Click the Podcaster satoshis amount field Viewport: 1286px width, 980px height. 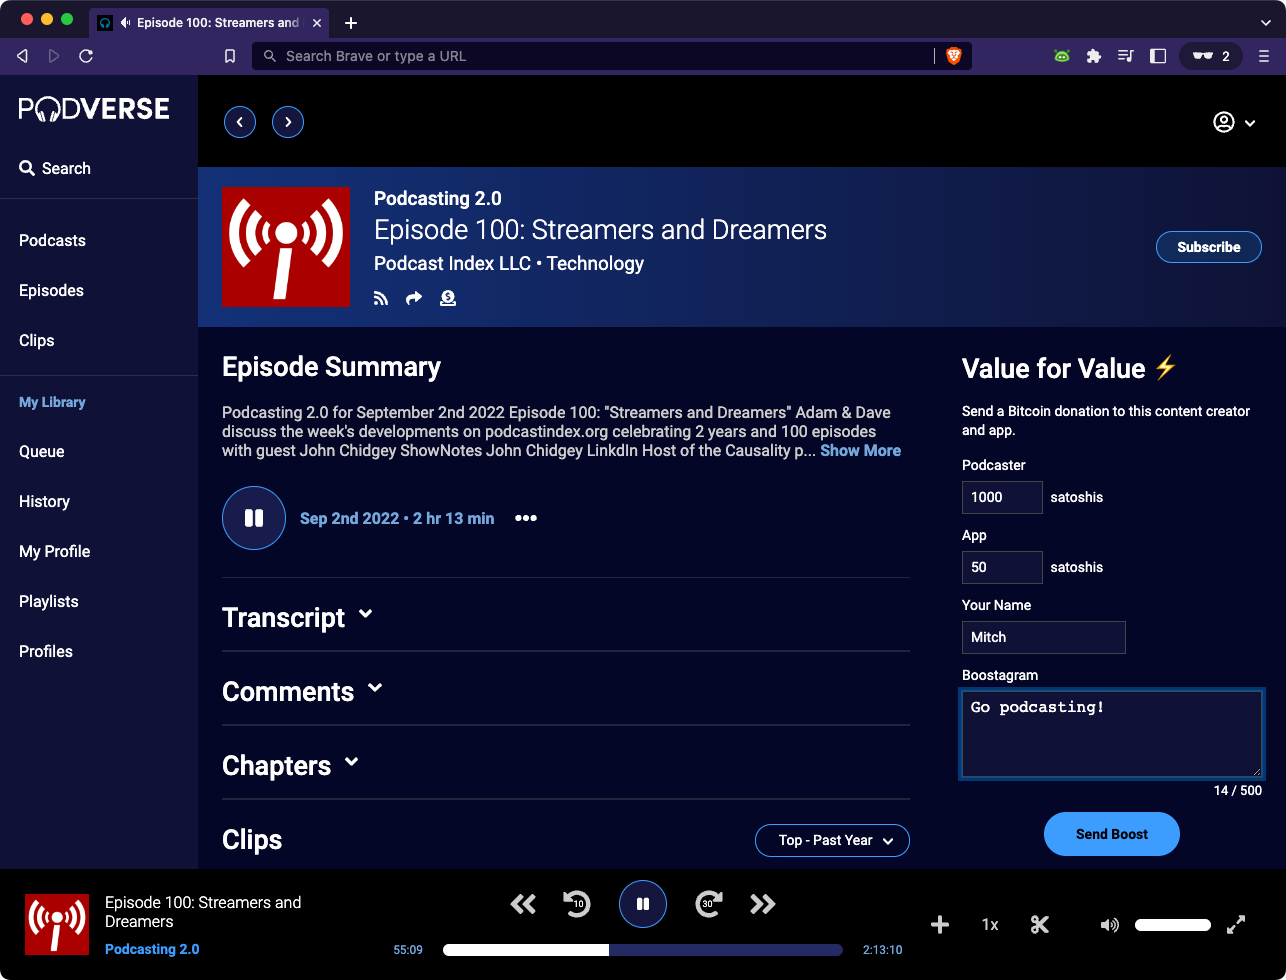(1002, 497)
